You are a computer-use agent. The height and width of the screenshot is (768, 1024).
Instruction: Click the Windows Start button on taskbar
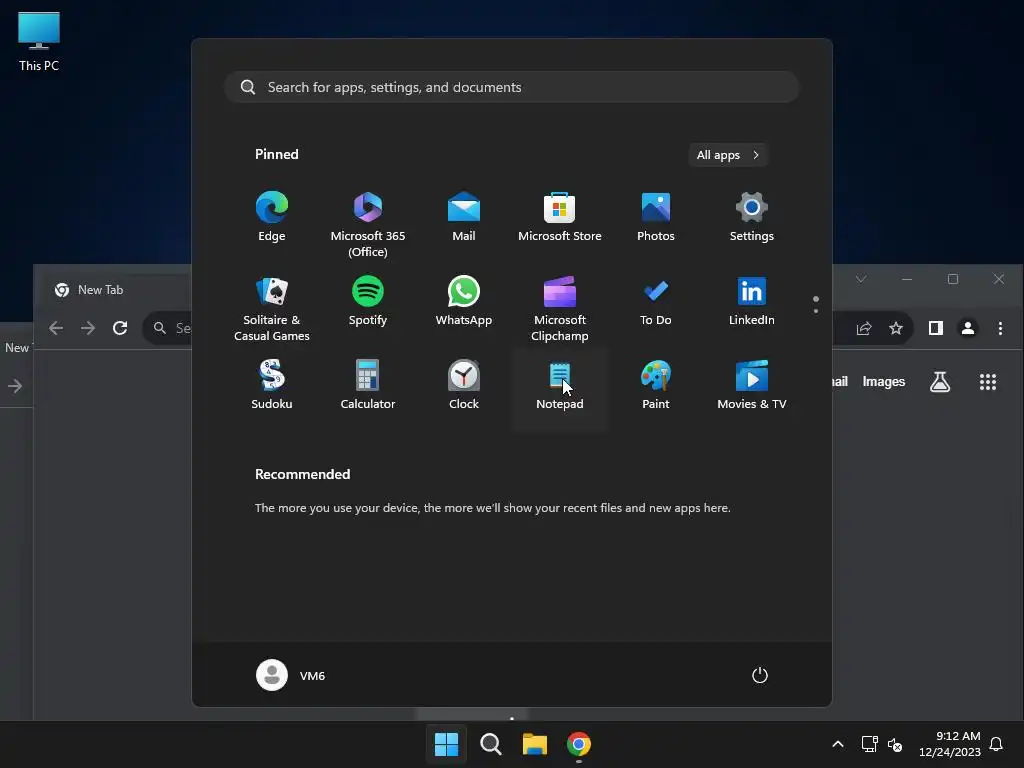point(447,744)
